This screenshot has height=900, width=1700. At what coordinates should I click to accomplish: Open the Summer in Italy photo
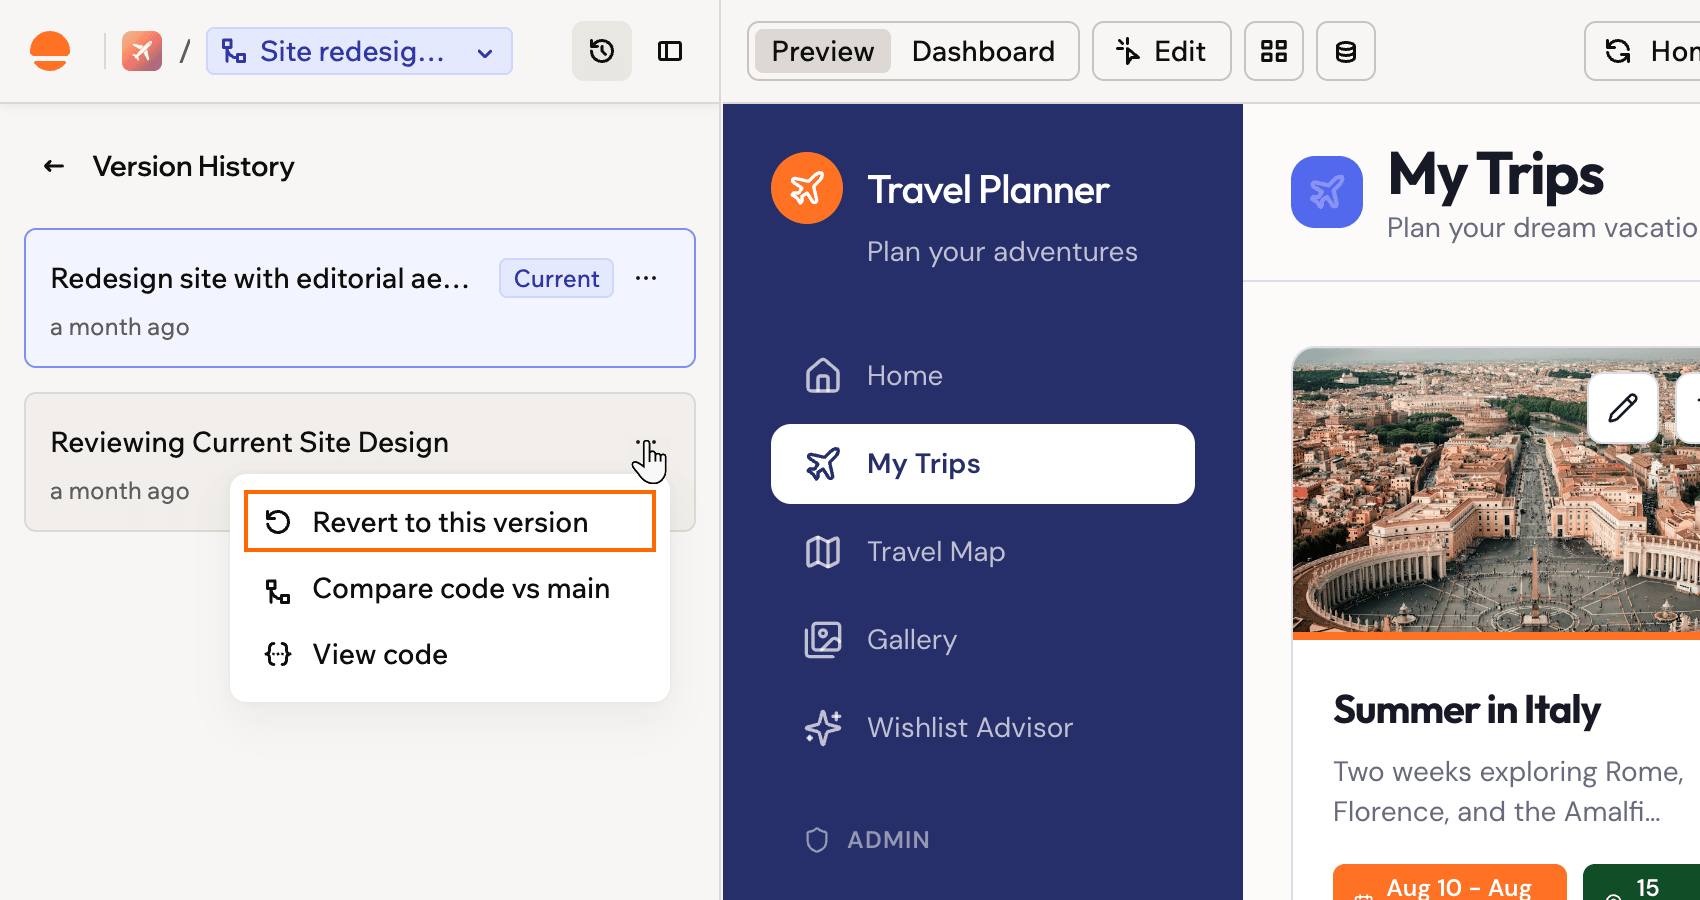click(x=1496, y=490)
